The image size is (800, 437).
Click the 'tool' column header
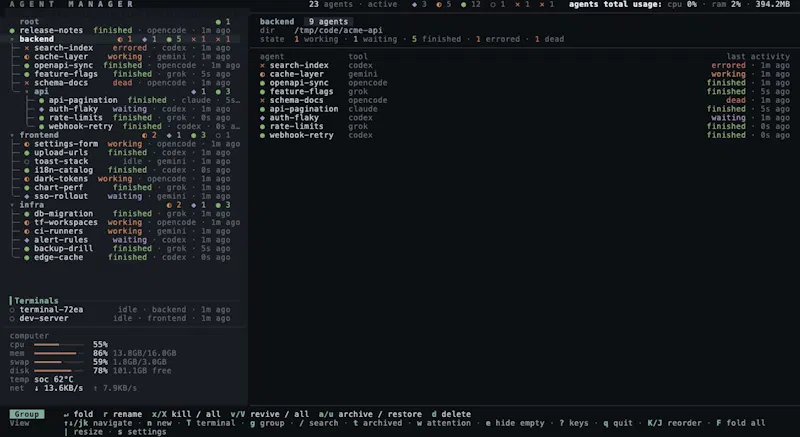pos(358,57)
